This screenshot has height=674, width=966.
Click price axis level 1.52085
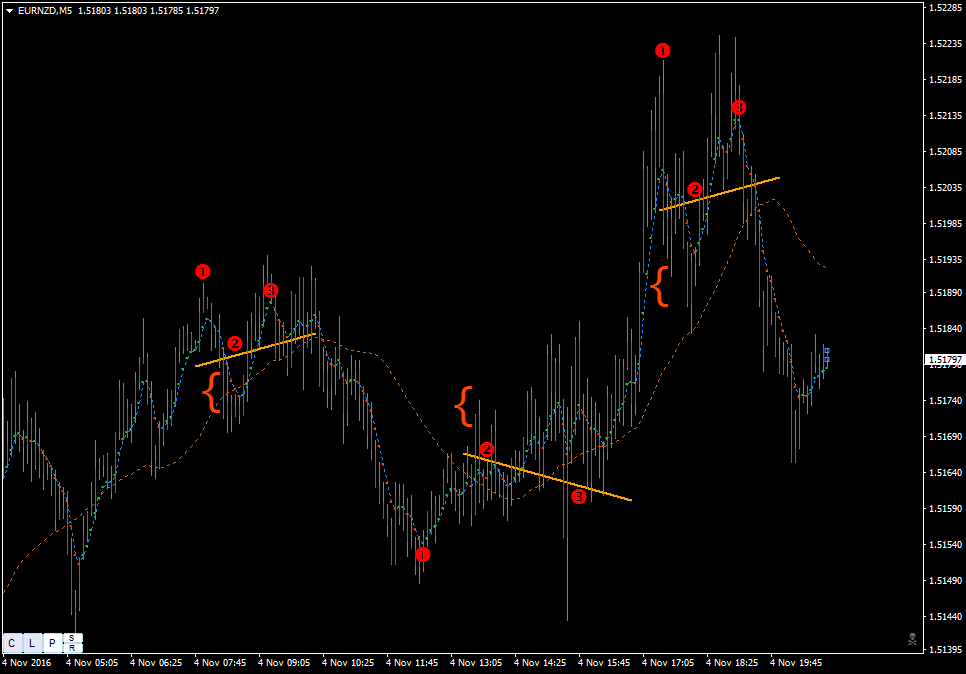tap(945, 152)
